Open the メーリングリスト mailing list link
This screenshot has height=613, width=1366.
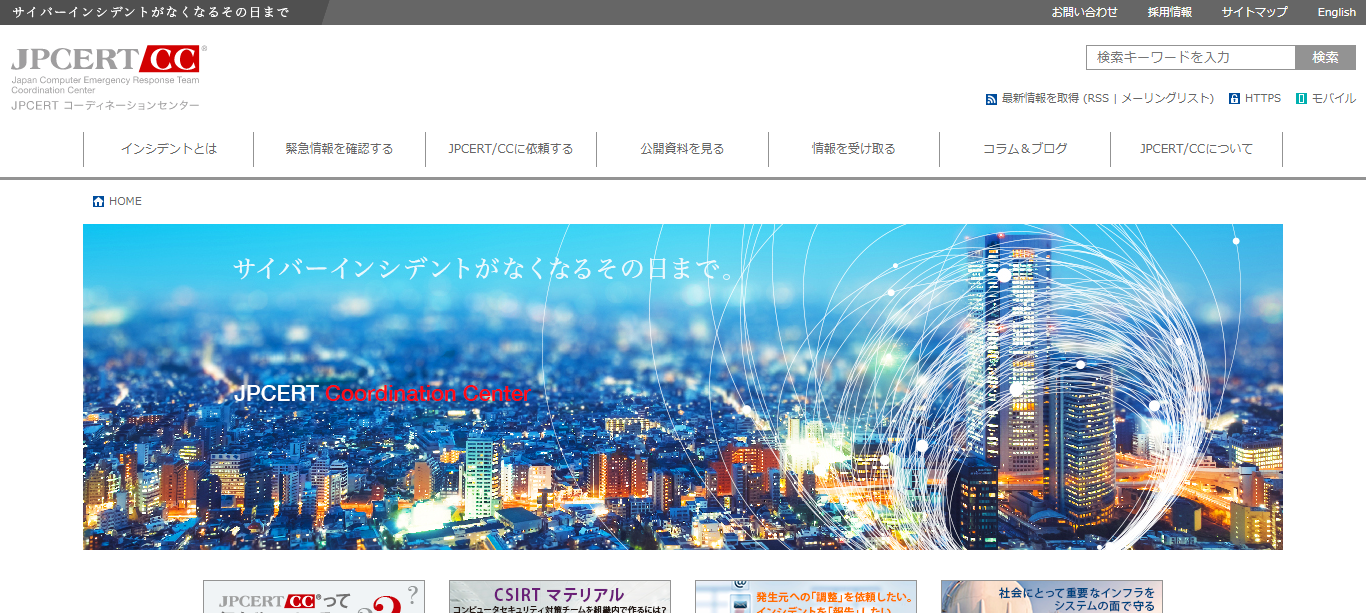[x=1164, y=99]
